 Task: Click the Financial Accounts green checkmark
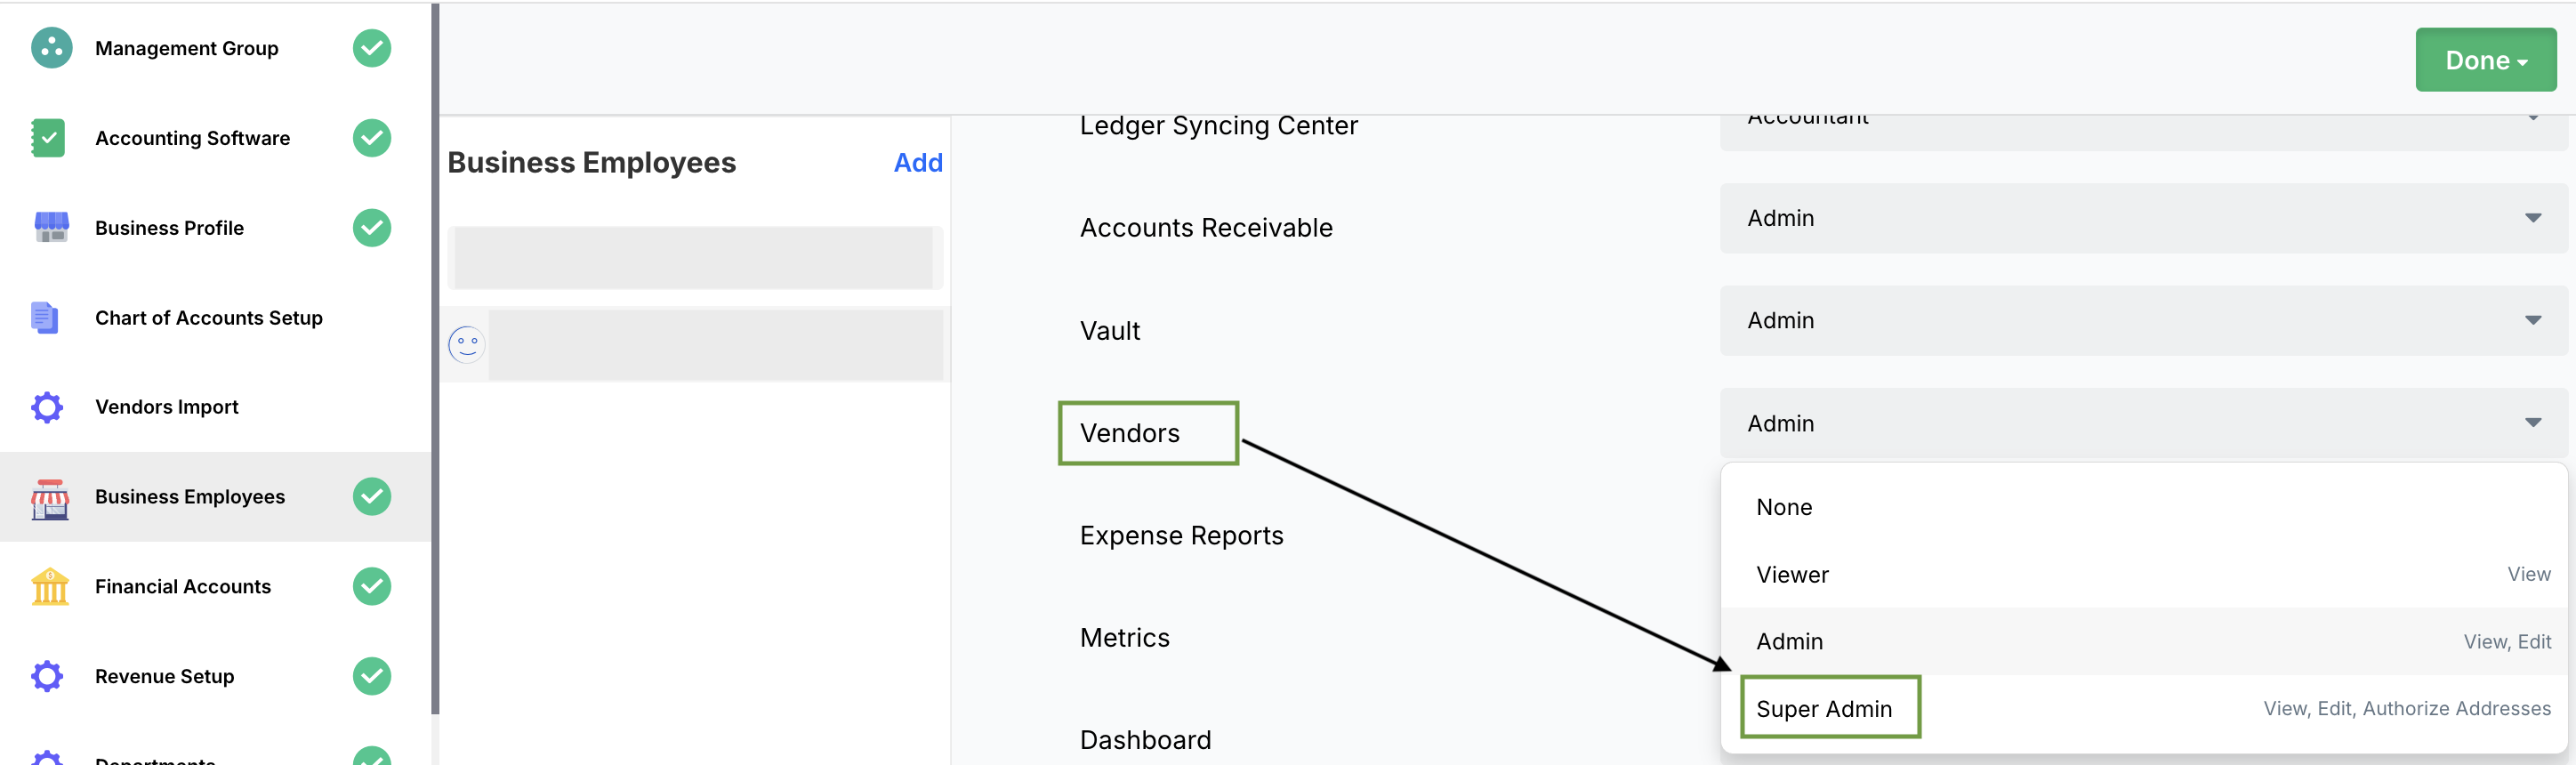371,587
